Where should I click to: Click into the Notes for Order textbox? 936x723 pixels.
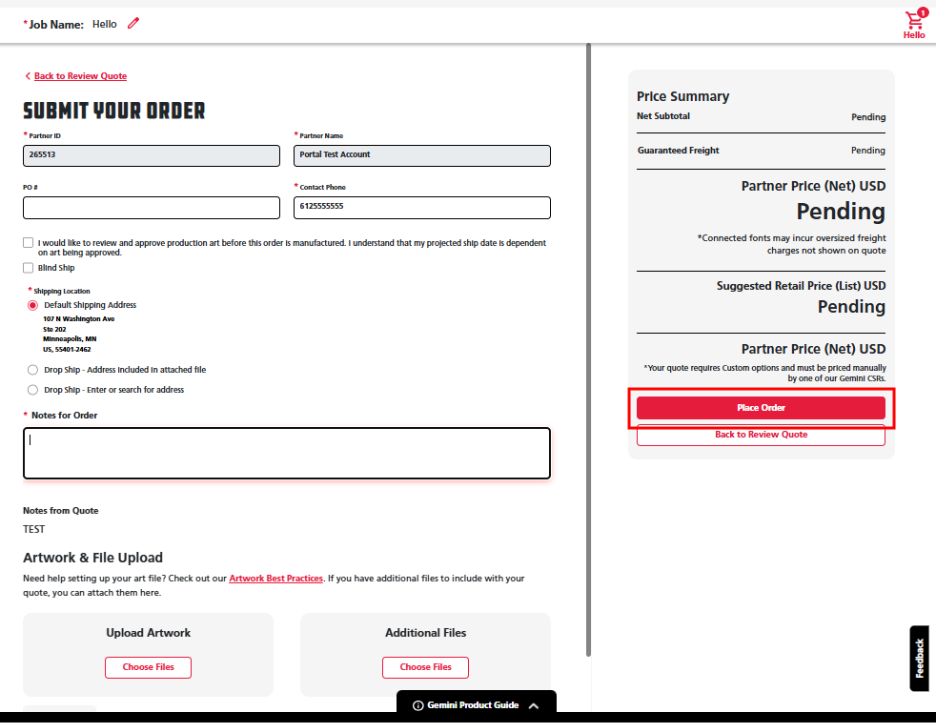click(x=286, y=453)
